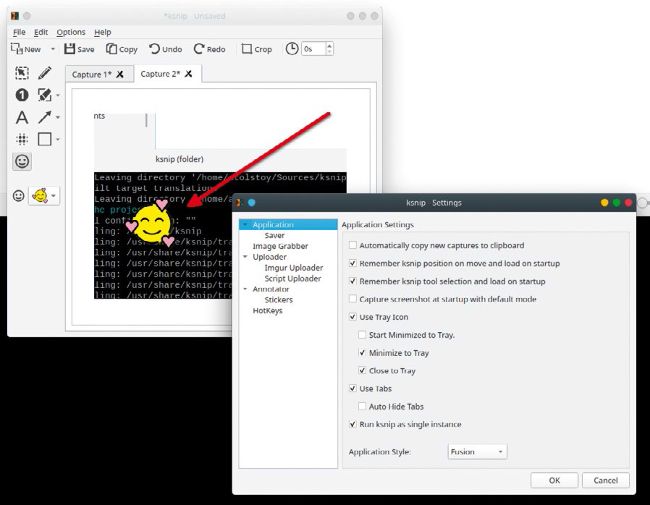Image resolution: width=650 pixels, height=505 pixels.
Task: Open the Edit menu
Action: [x=41, y=32]
